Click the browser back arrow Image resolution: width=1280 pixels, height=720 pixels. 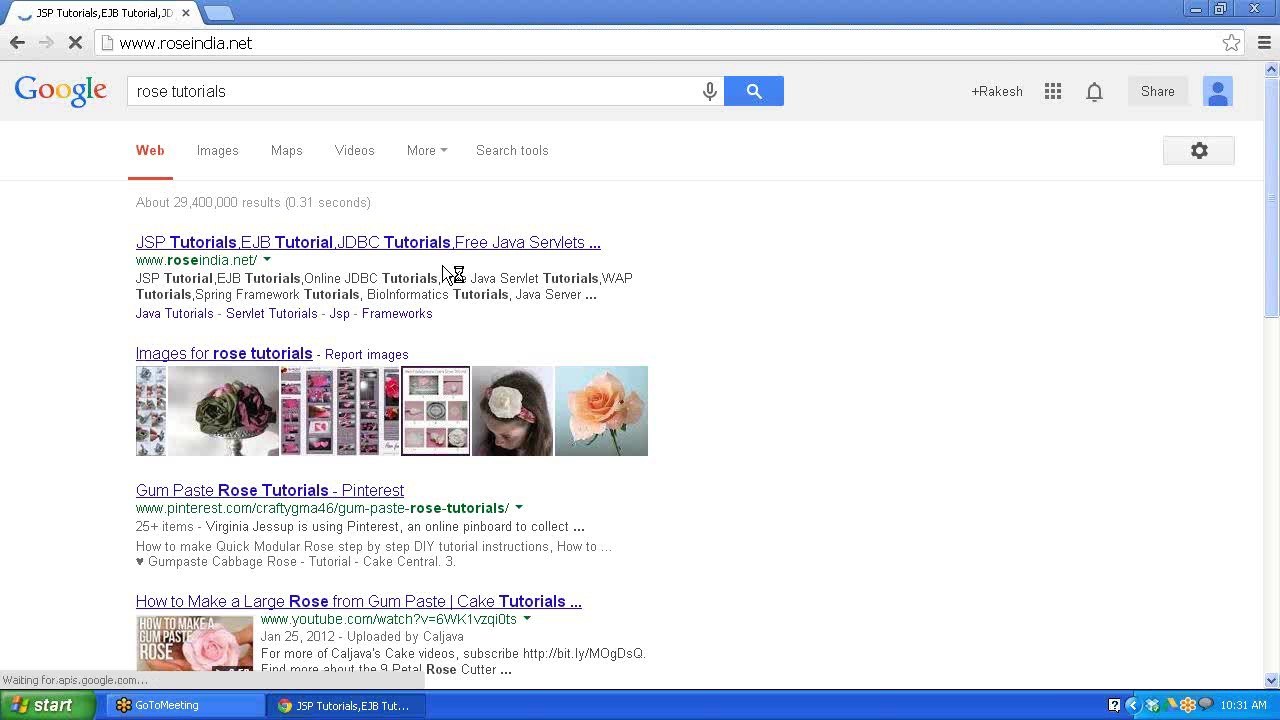pyautogui.click(x=17, y=43)
